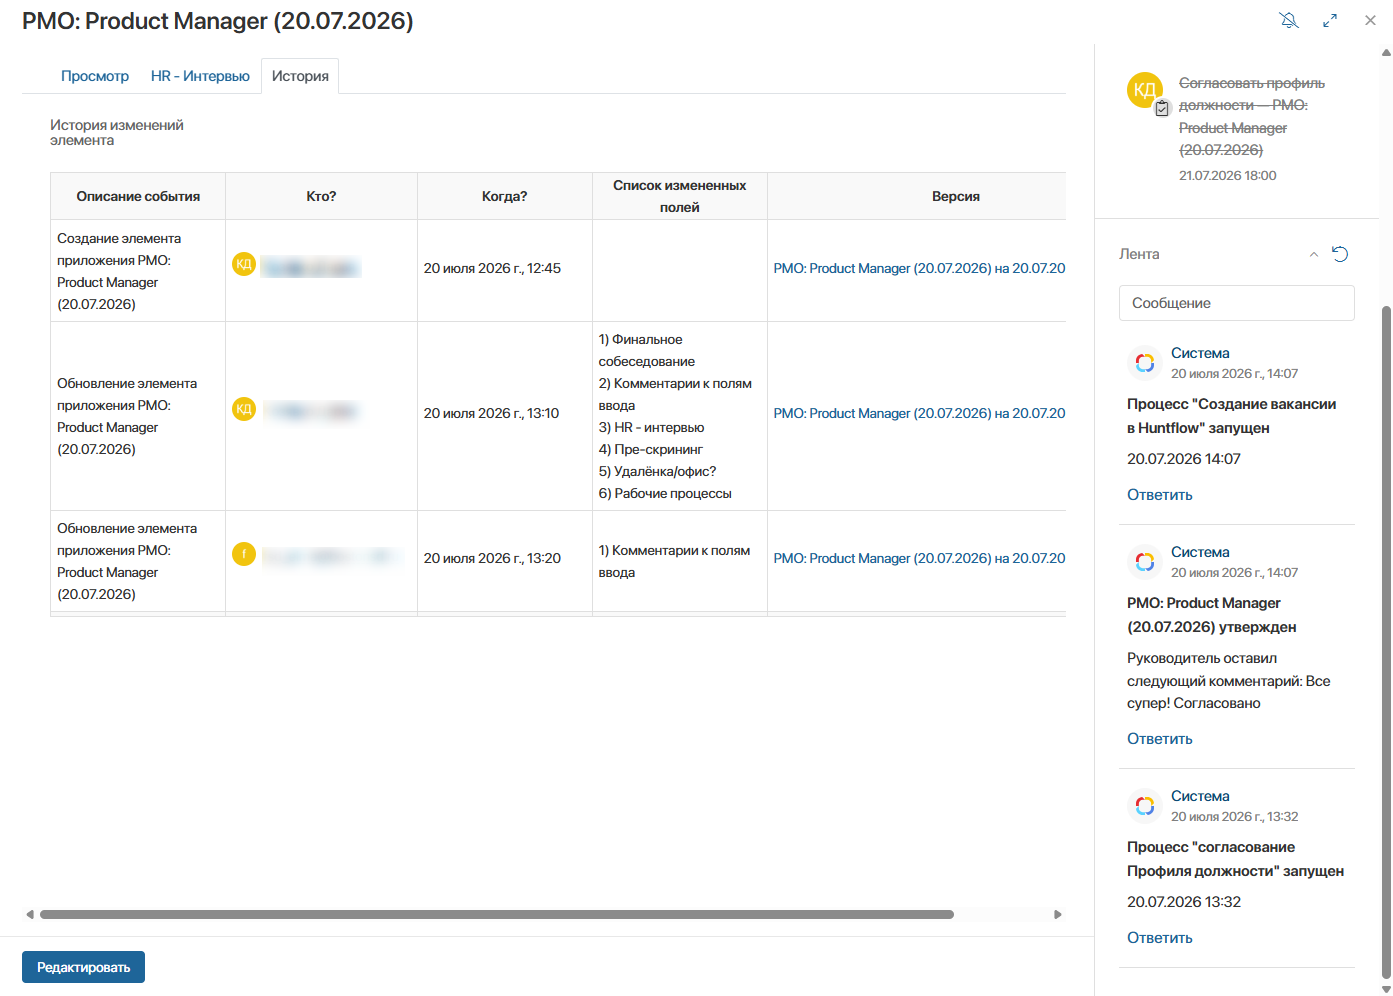The height and width of the screenshot is (996, 1393).
Task: Collapse the Лента section with the chevron
Action: click(x=1314, y=254)
